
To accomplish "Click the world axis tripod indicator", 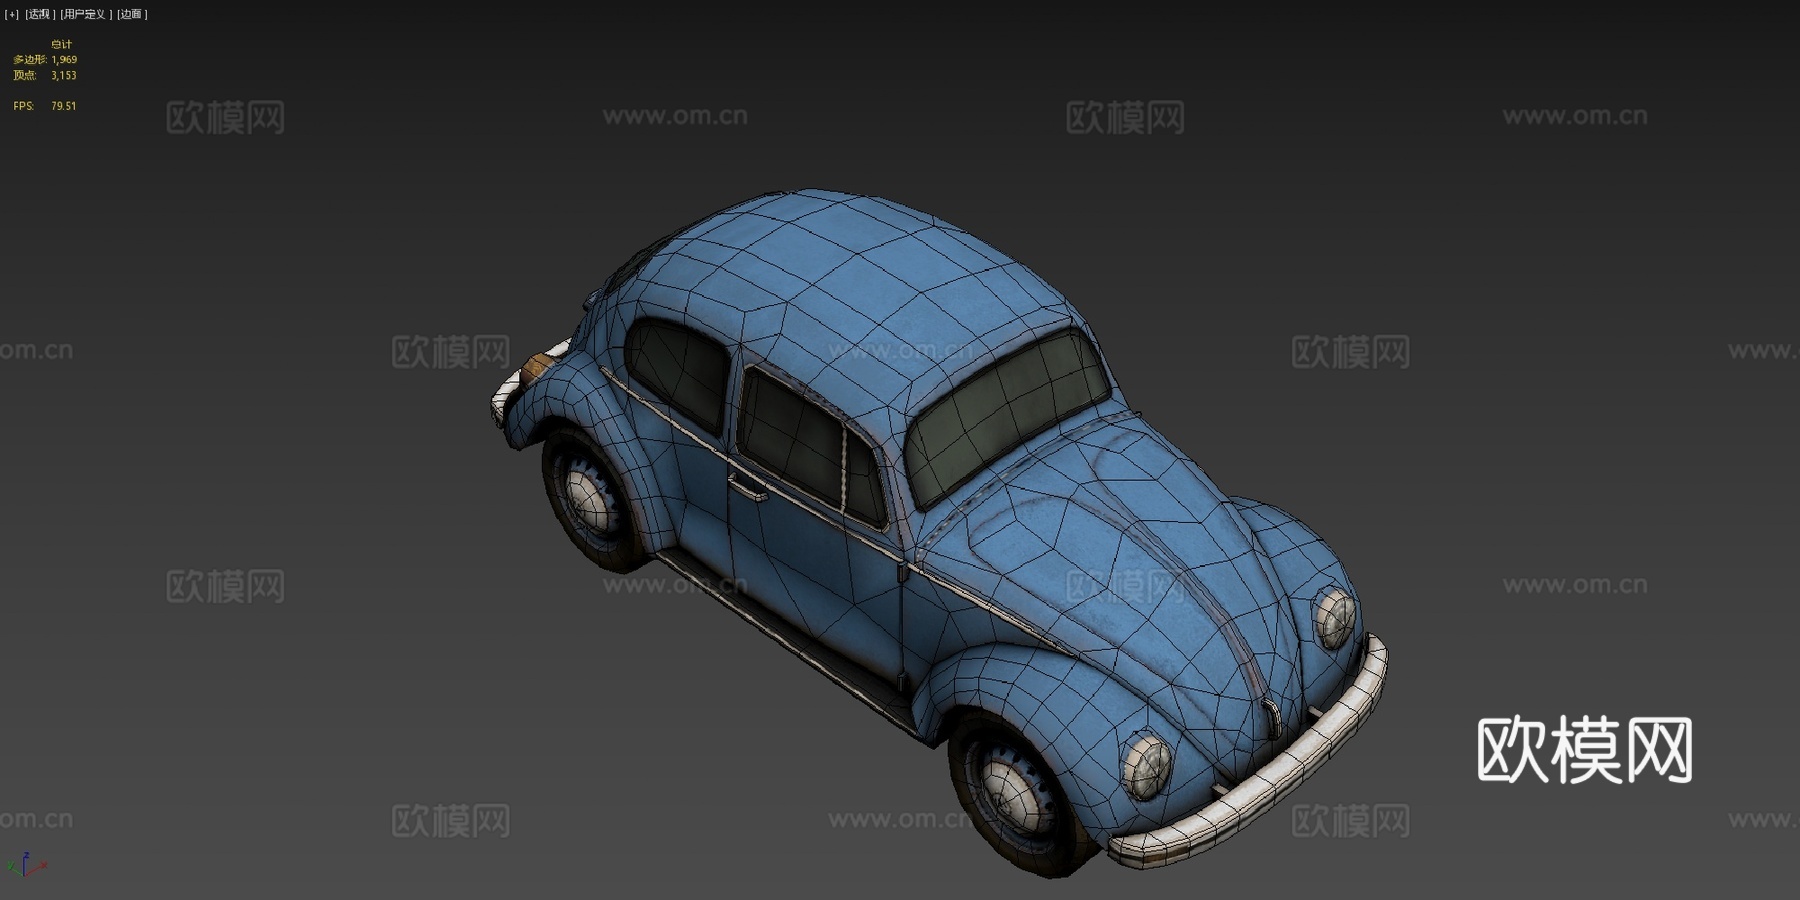I will 26,865.
